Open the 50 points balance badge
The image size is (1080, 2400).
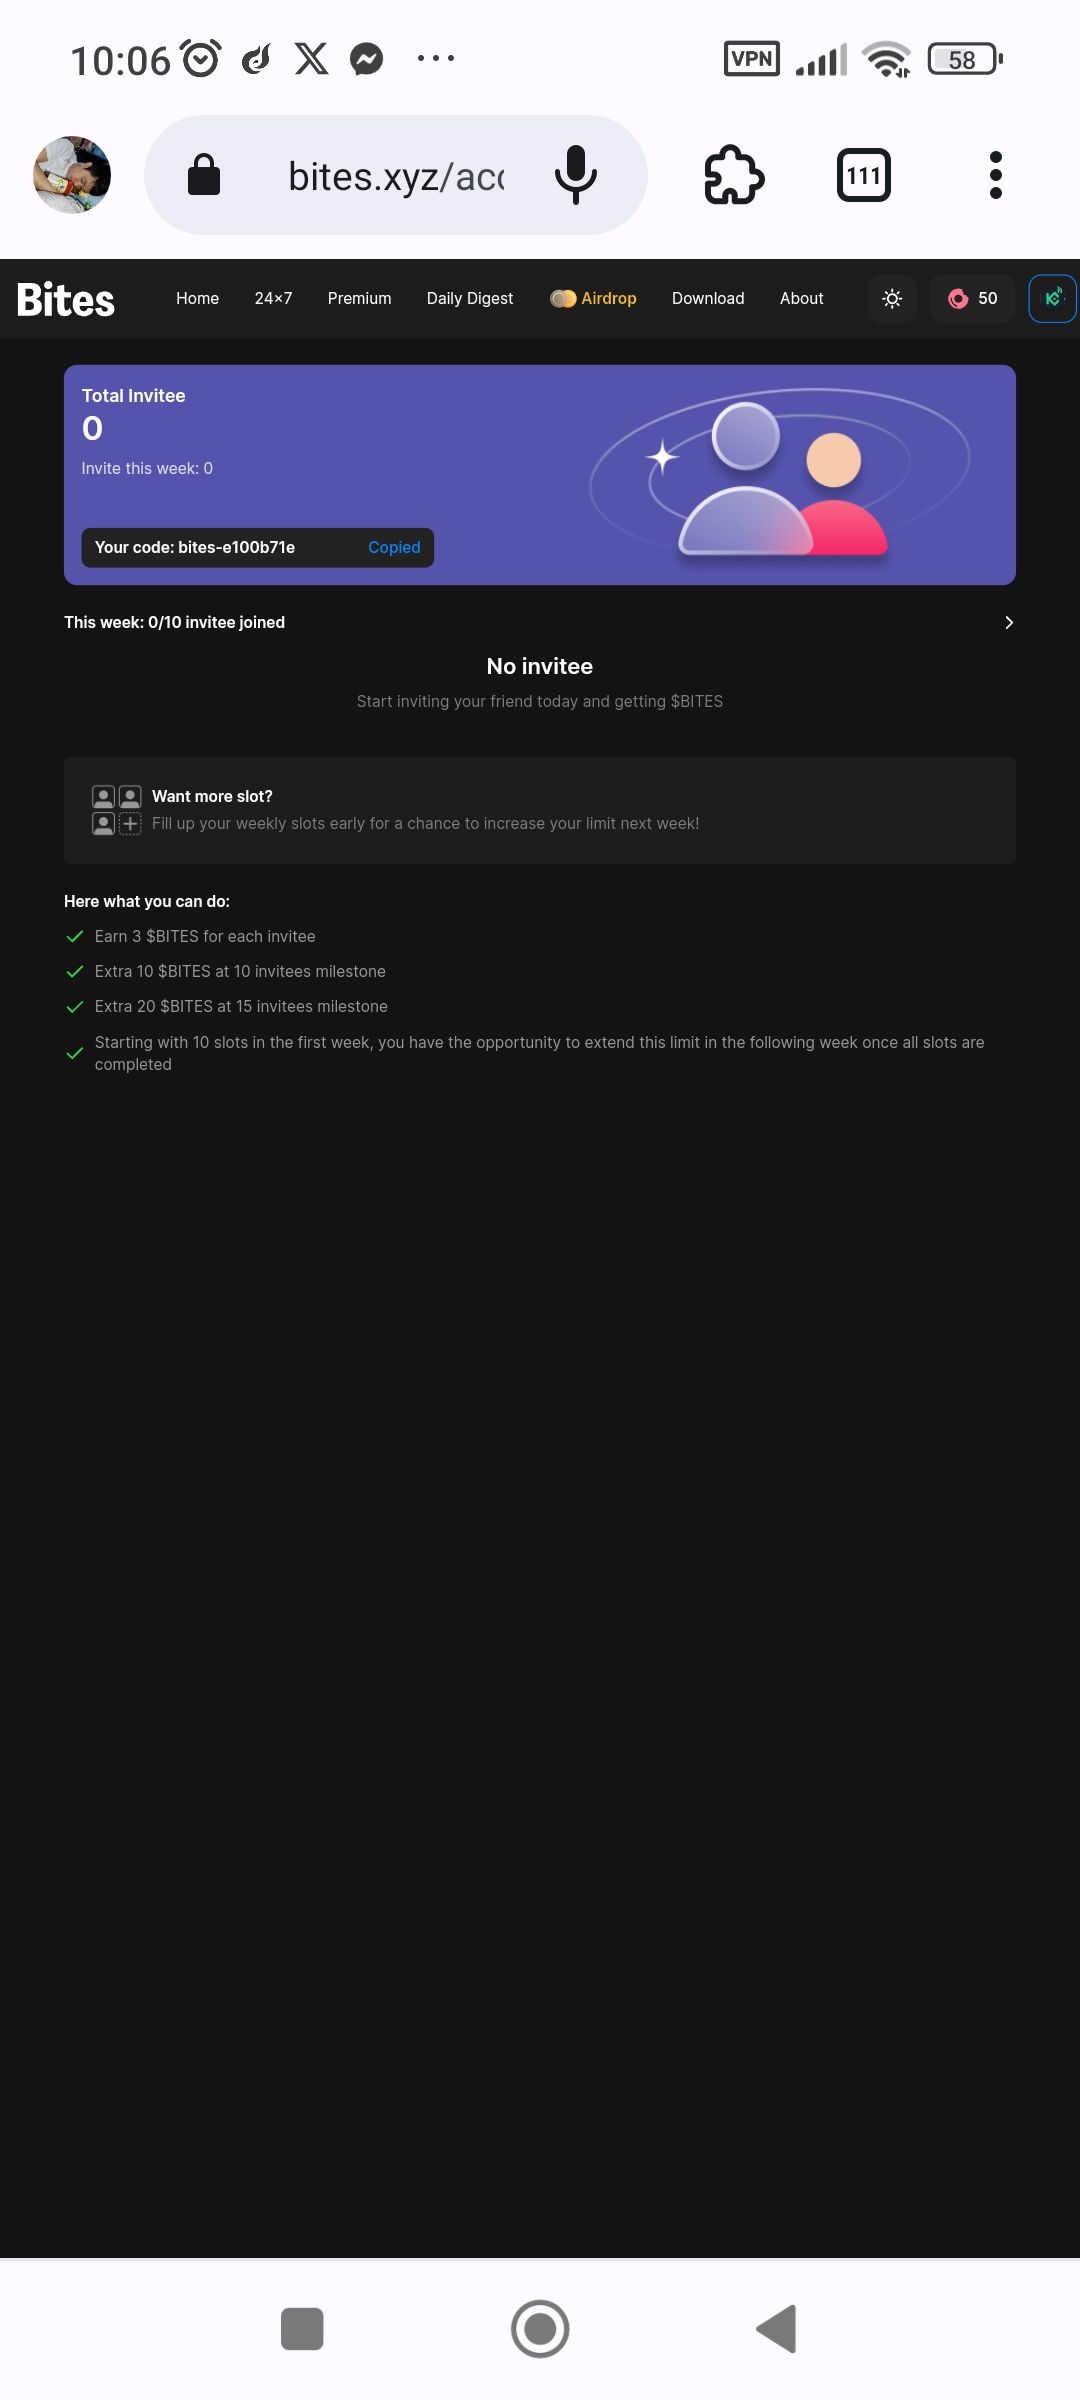click(x=973, y=298)
